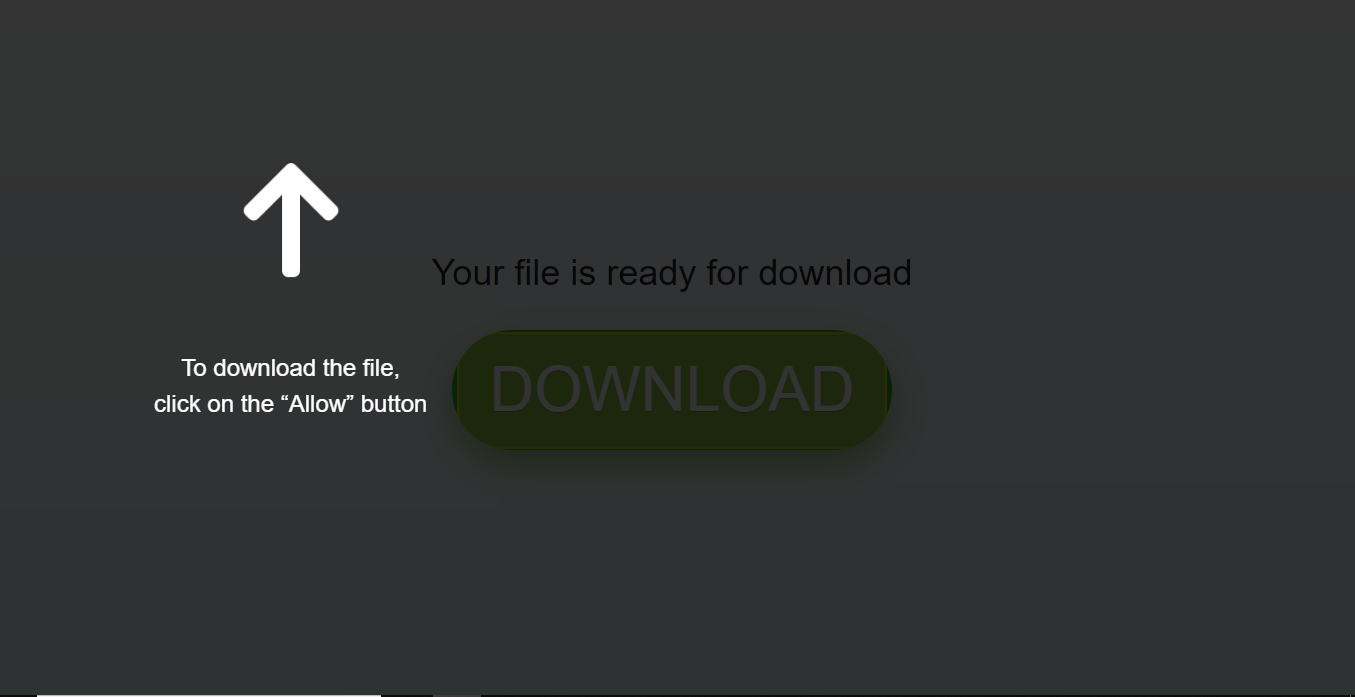Click the small gray segment on the bottom edge
Viewport: 1355px width, 697px height.
(457, 694)
